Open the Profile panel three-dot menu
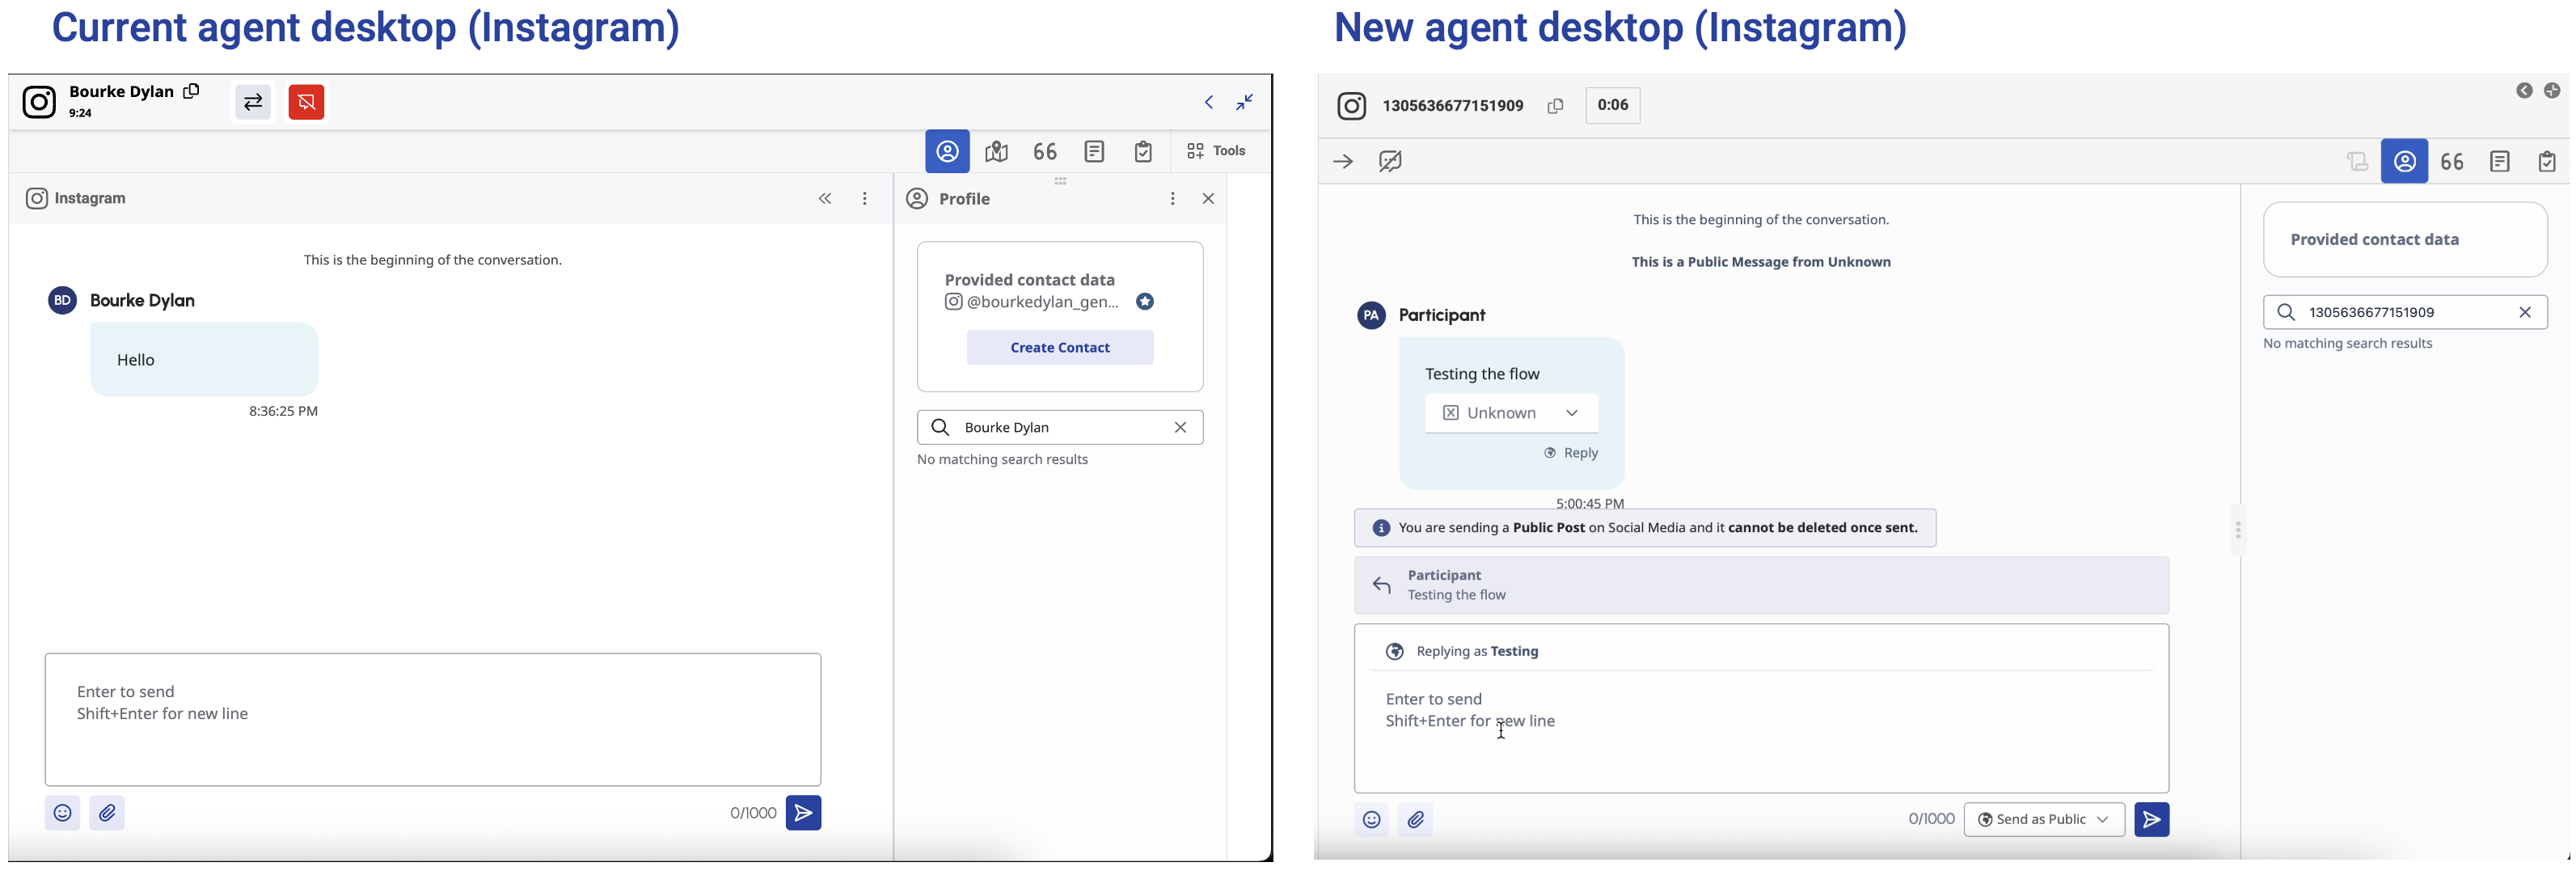 tap(1172, 198)
